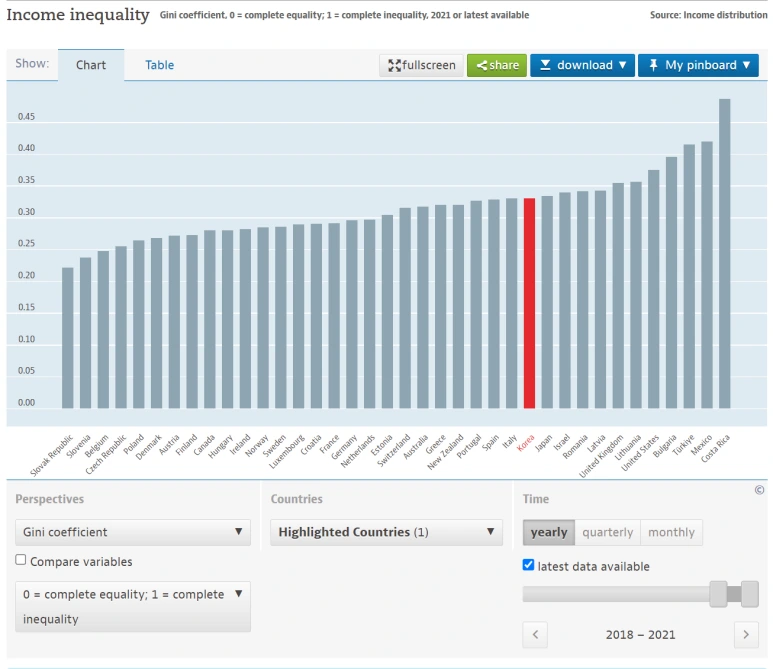
Task: Click the Costa Rica bar
Action: pyautogui.click(x=724, y=253)
